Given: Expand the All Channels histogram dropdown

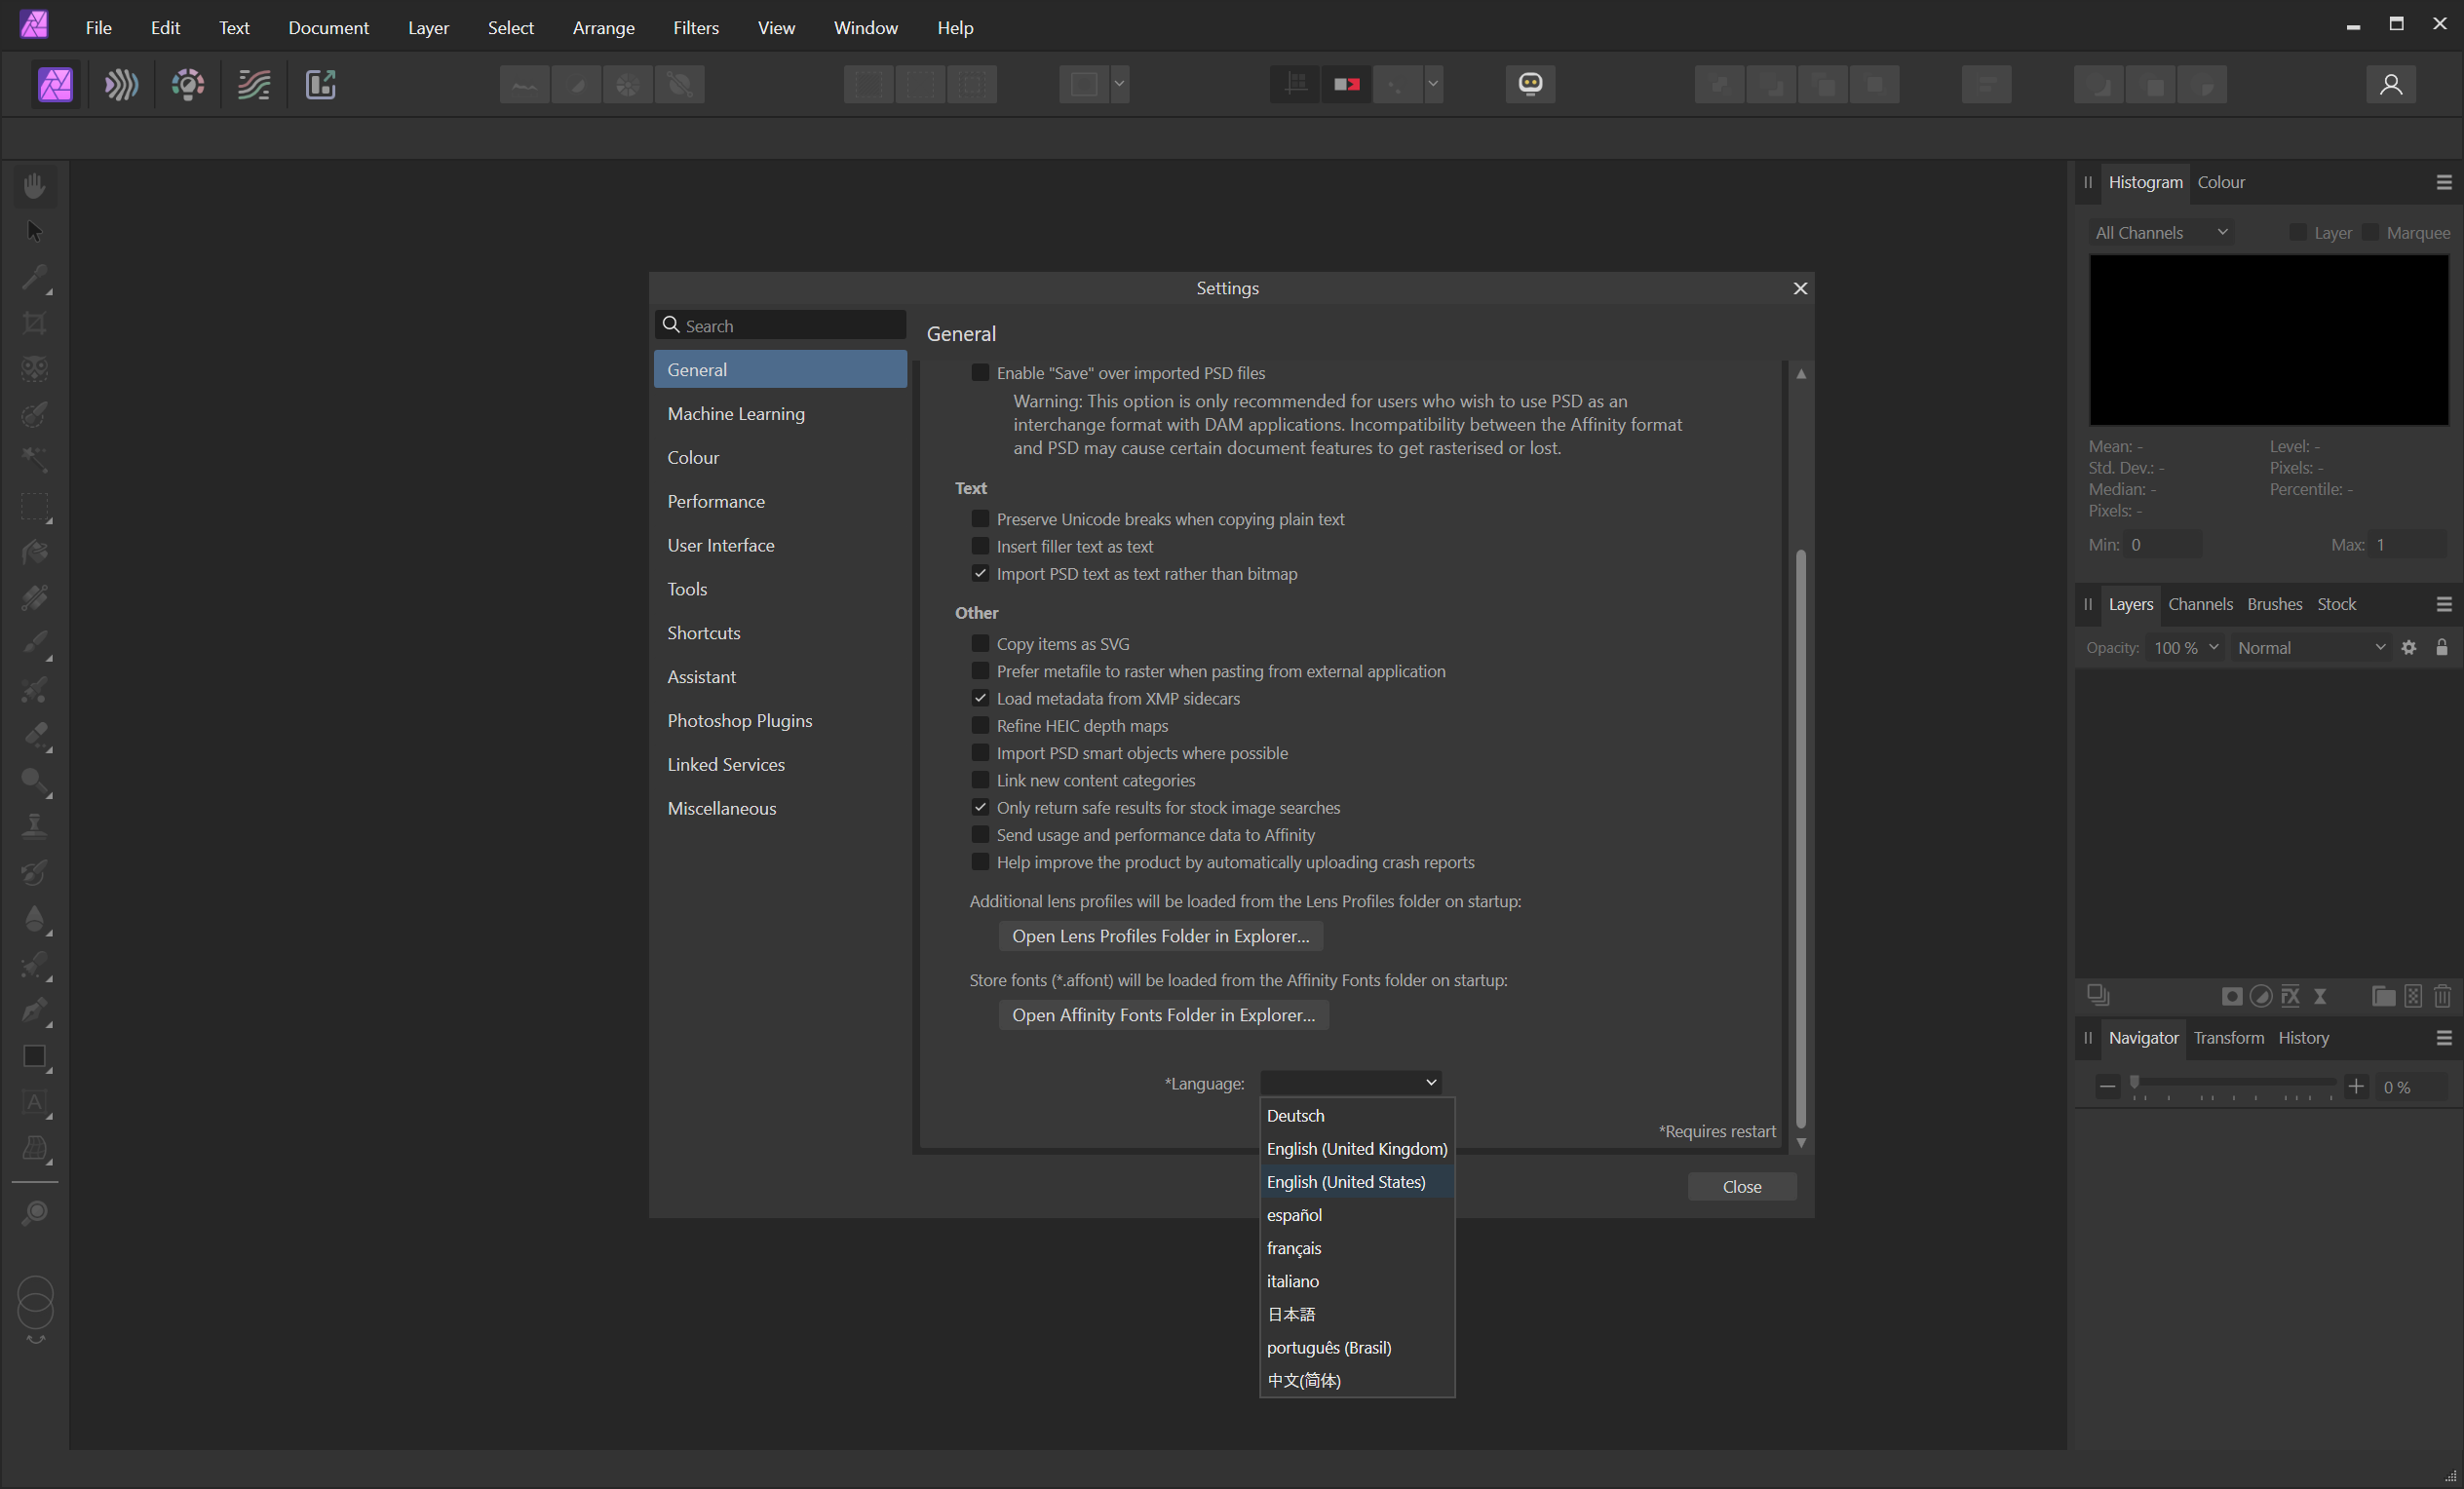Looking at the screenshot, I should click(x=2160, y=233).
